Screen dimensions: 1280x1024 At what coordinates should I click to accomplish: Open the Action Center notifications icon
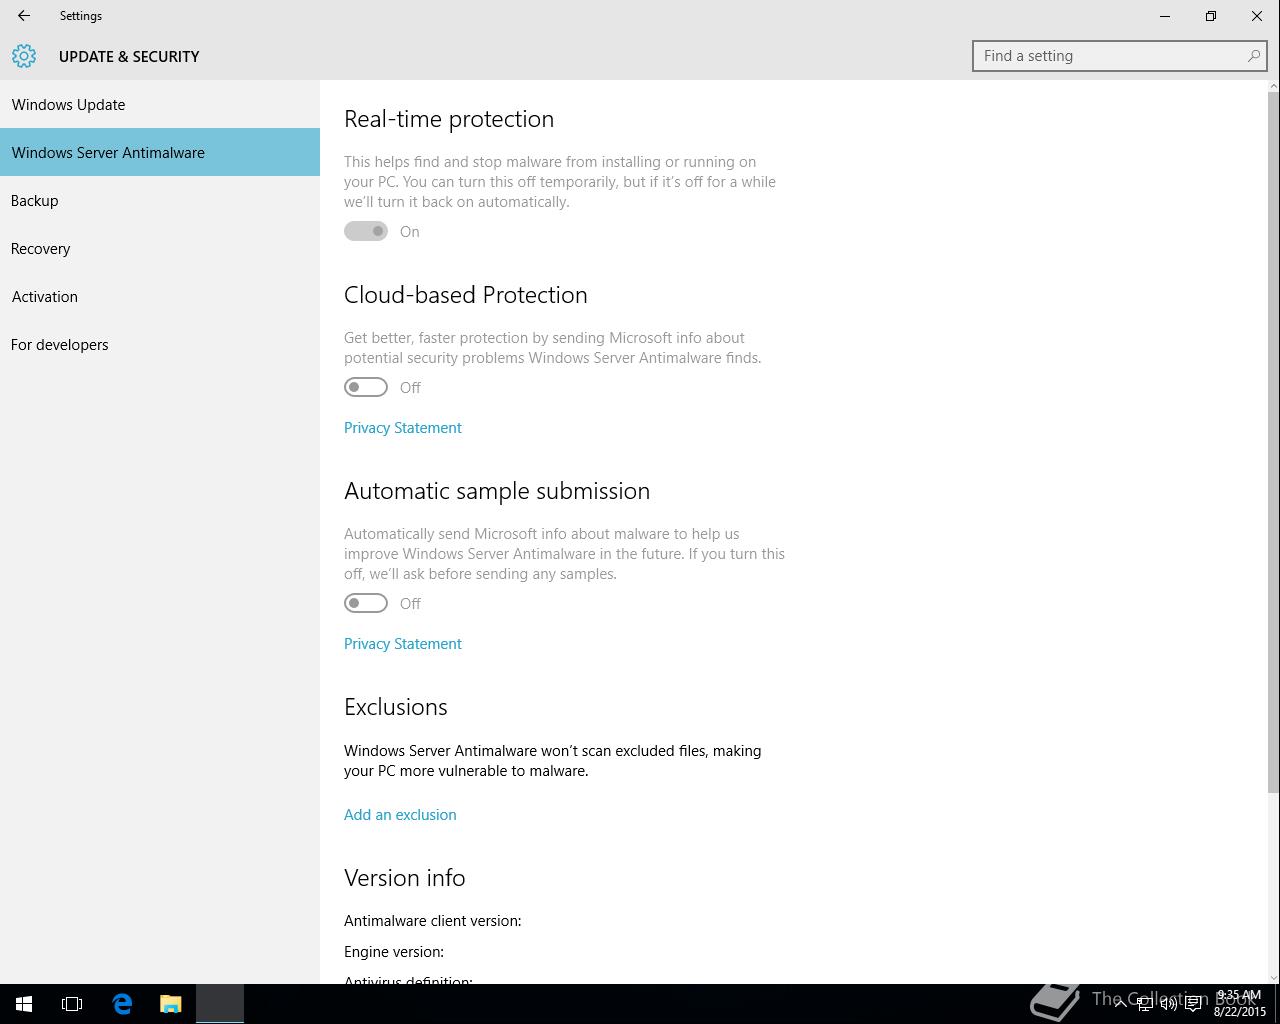coord(1193,1004)
